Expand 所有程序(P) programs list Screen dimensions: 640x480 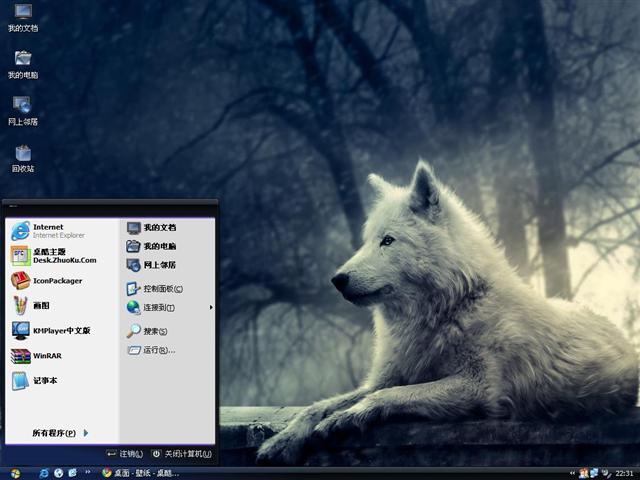[59, 433]
